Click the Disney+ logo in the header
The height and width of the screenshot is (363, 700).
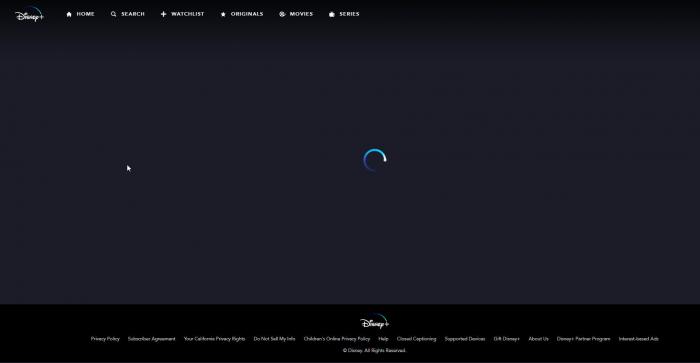click(x=29, y=15)
